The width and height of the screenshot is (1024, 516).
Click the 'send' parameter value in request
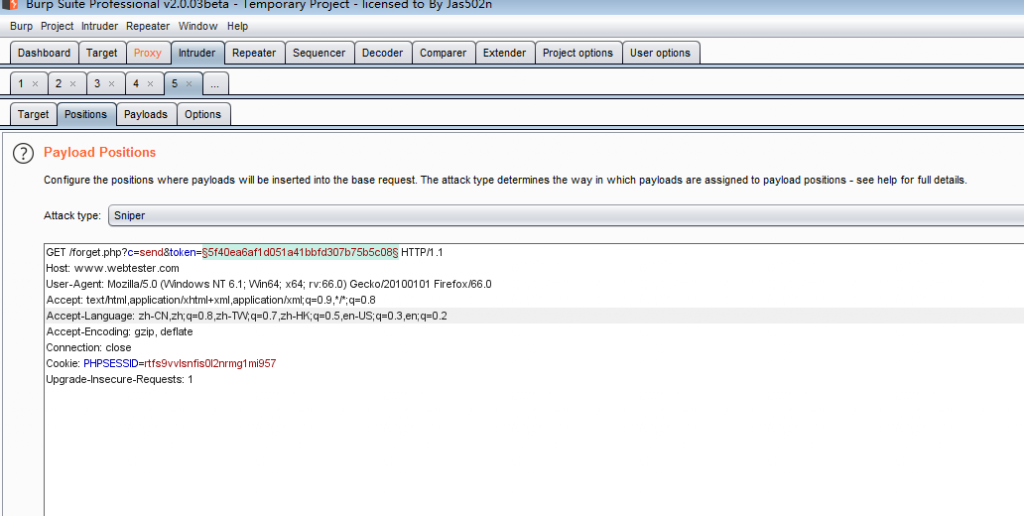(152, 253)
